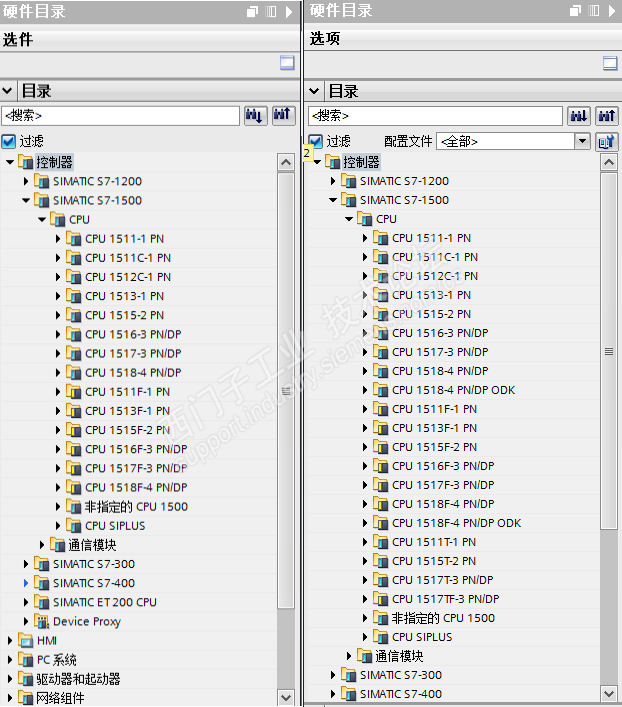
Task: Toggle the left pane's options view icon
Action: pyautogui.click(x=287, y=63)
